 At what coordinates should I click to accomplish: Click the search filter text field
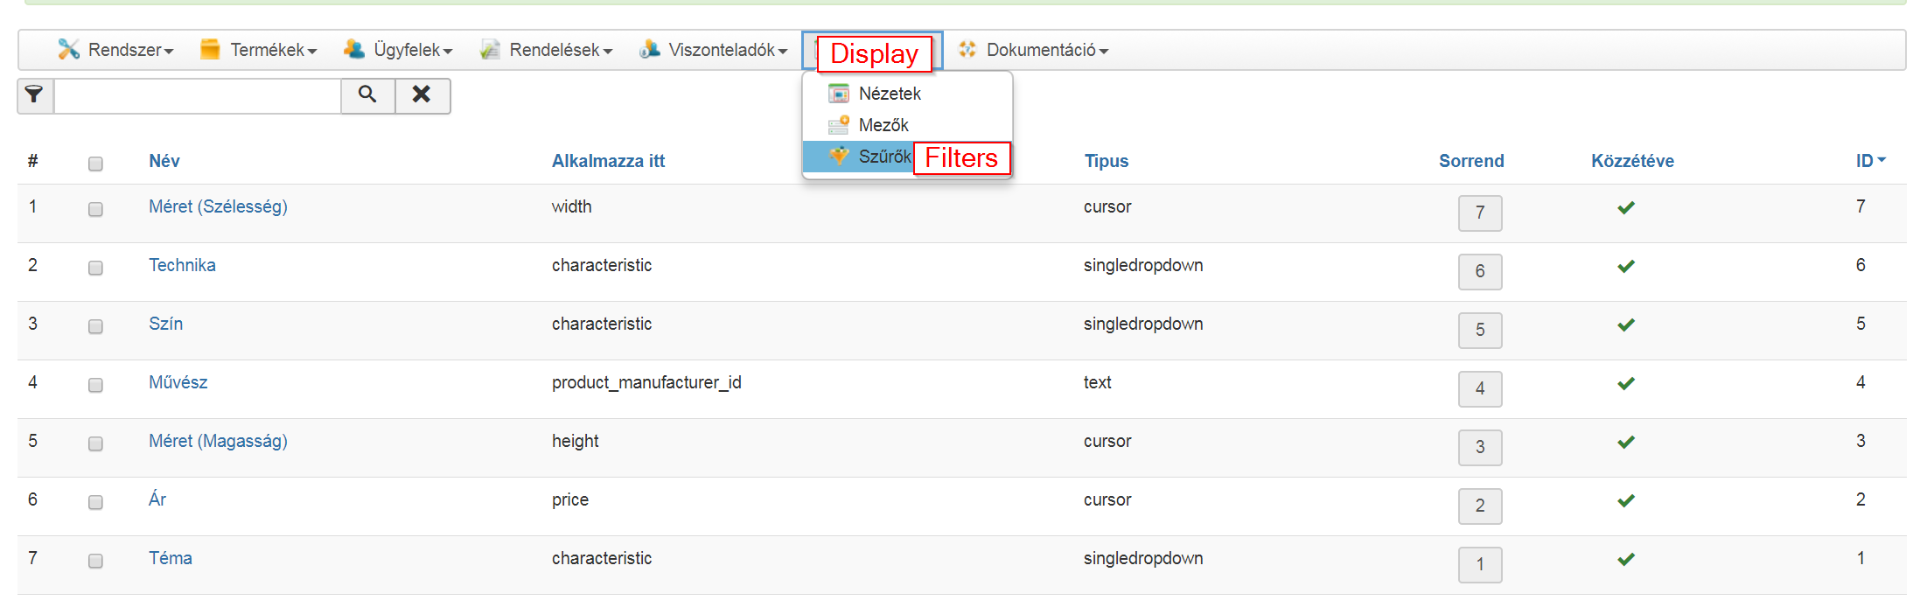tap(198, 96)
